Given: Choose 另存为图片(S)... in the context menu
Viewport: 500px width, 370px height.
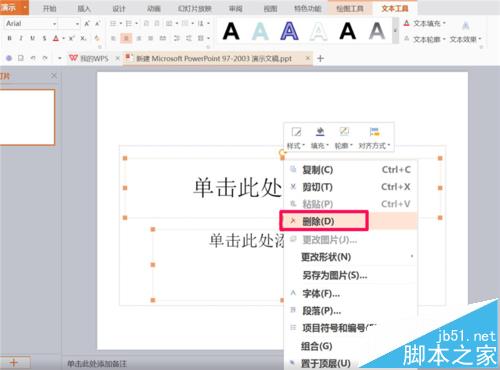Looking at the screenshot, I should (350, 275).
